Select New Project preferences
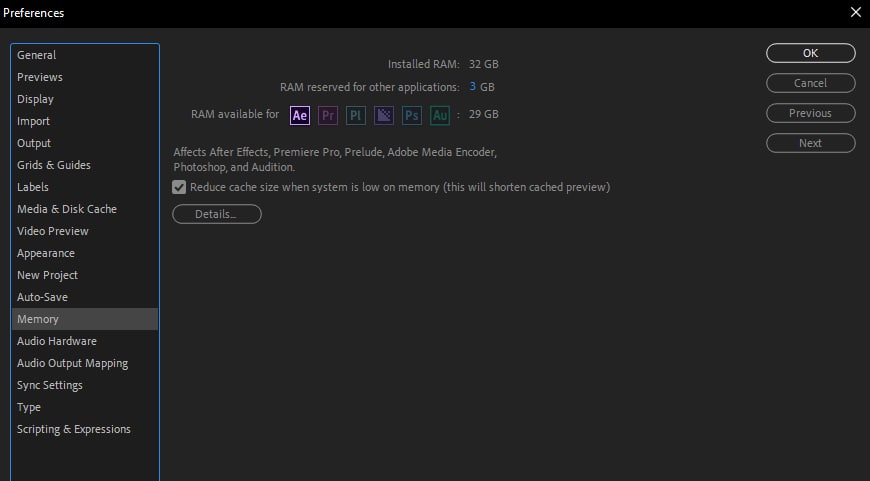This screenshot has width=870, height=481. pyautogui.click(x=85, y=275)
